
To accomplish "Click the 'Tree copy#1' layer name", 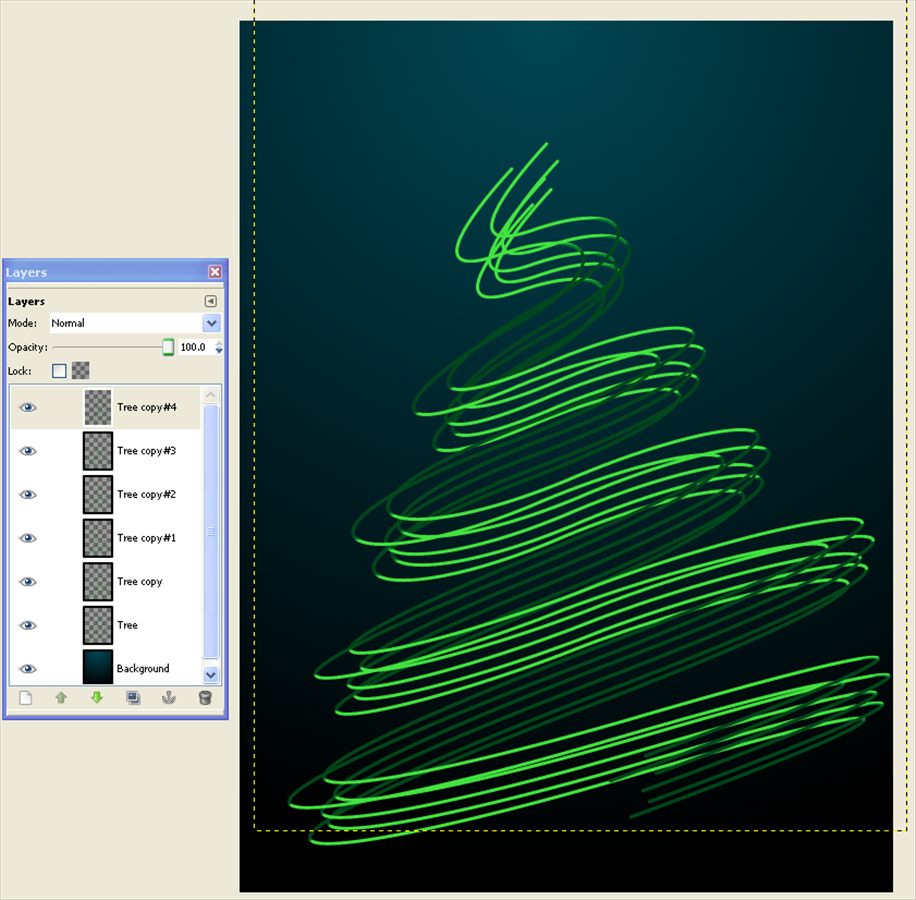I will (x=146, y=538).
